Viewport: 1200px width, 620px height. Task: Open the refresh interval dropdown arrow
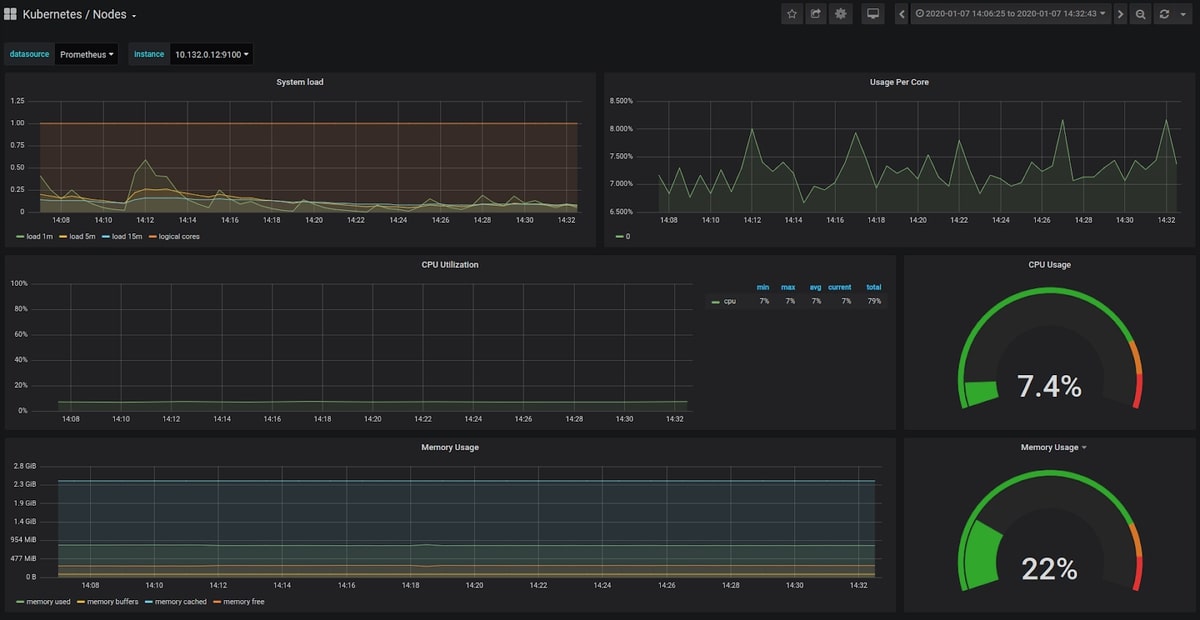tap(1183, 14)
